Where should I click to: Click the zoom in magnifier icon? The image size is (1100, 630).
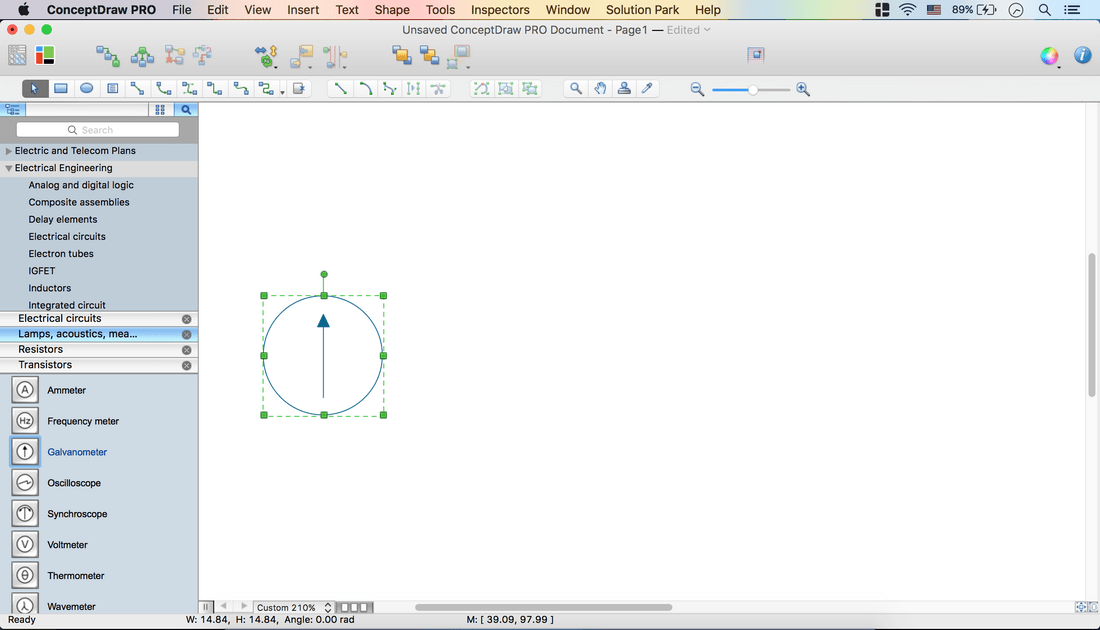pos(803,90)
